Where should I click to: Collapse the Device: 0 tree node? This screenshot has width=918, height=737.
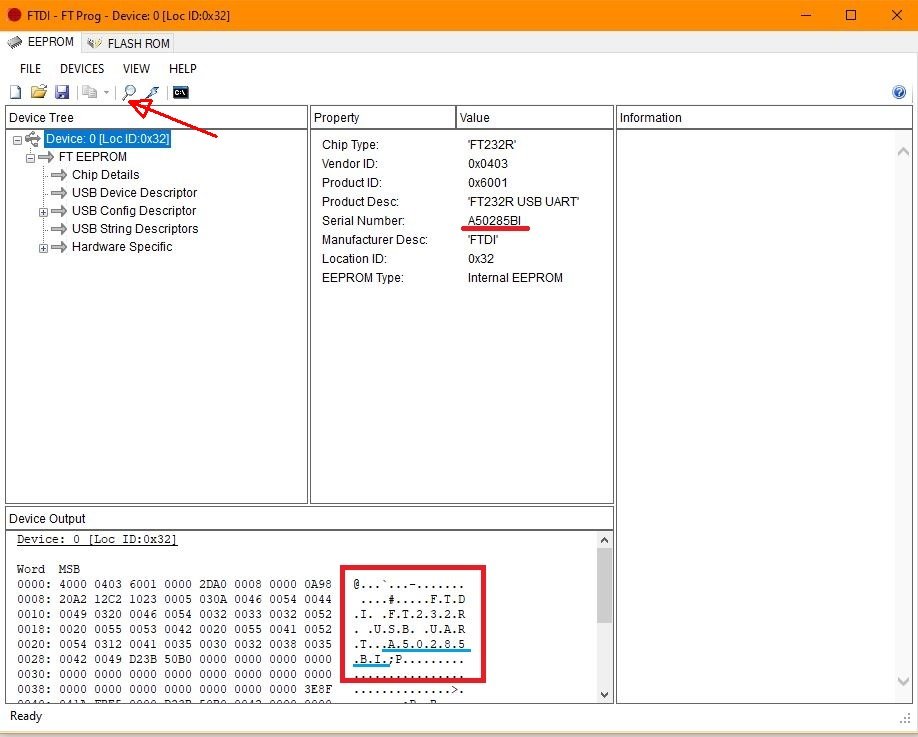(17, 140)
